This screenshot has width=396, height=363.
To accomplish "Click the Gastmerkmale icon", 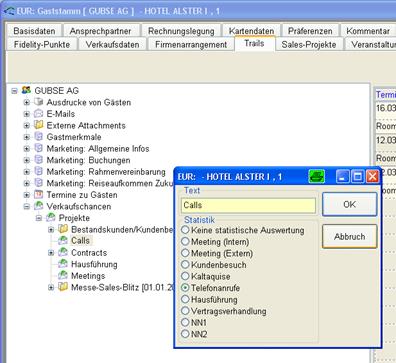I will [x=39, y=136].
